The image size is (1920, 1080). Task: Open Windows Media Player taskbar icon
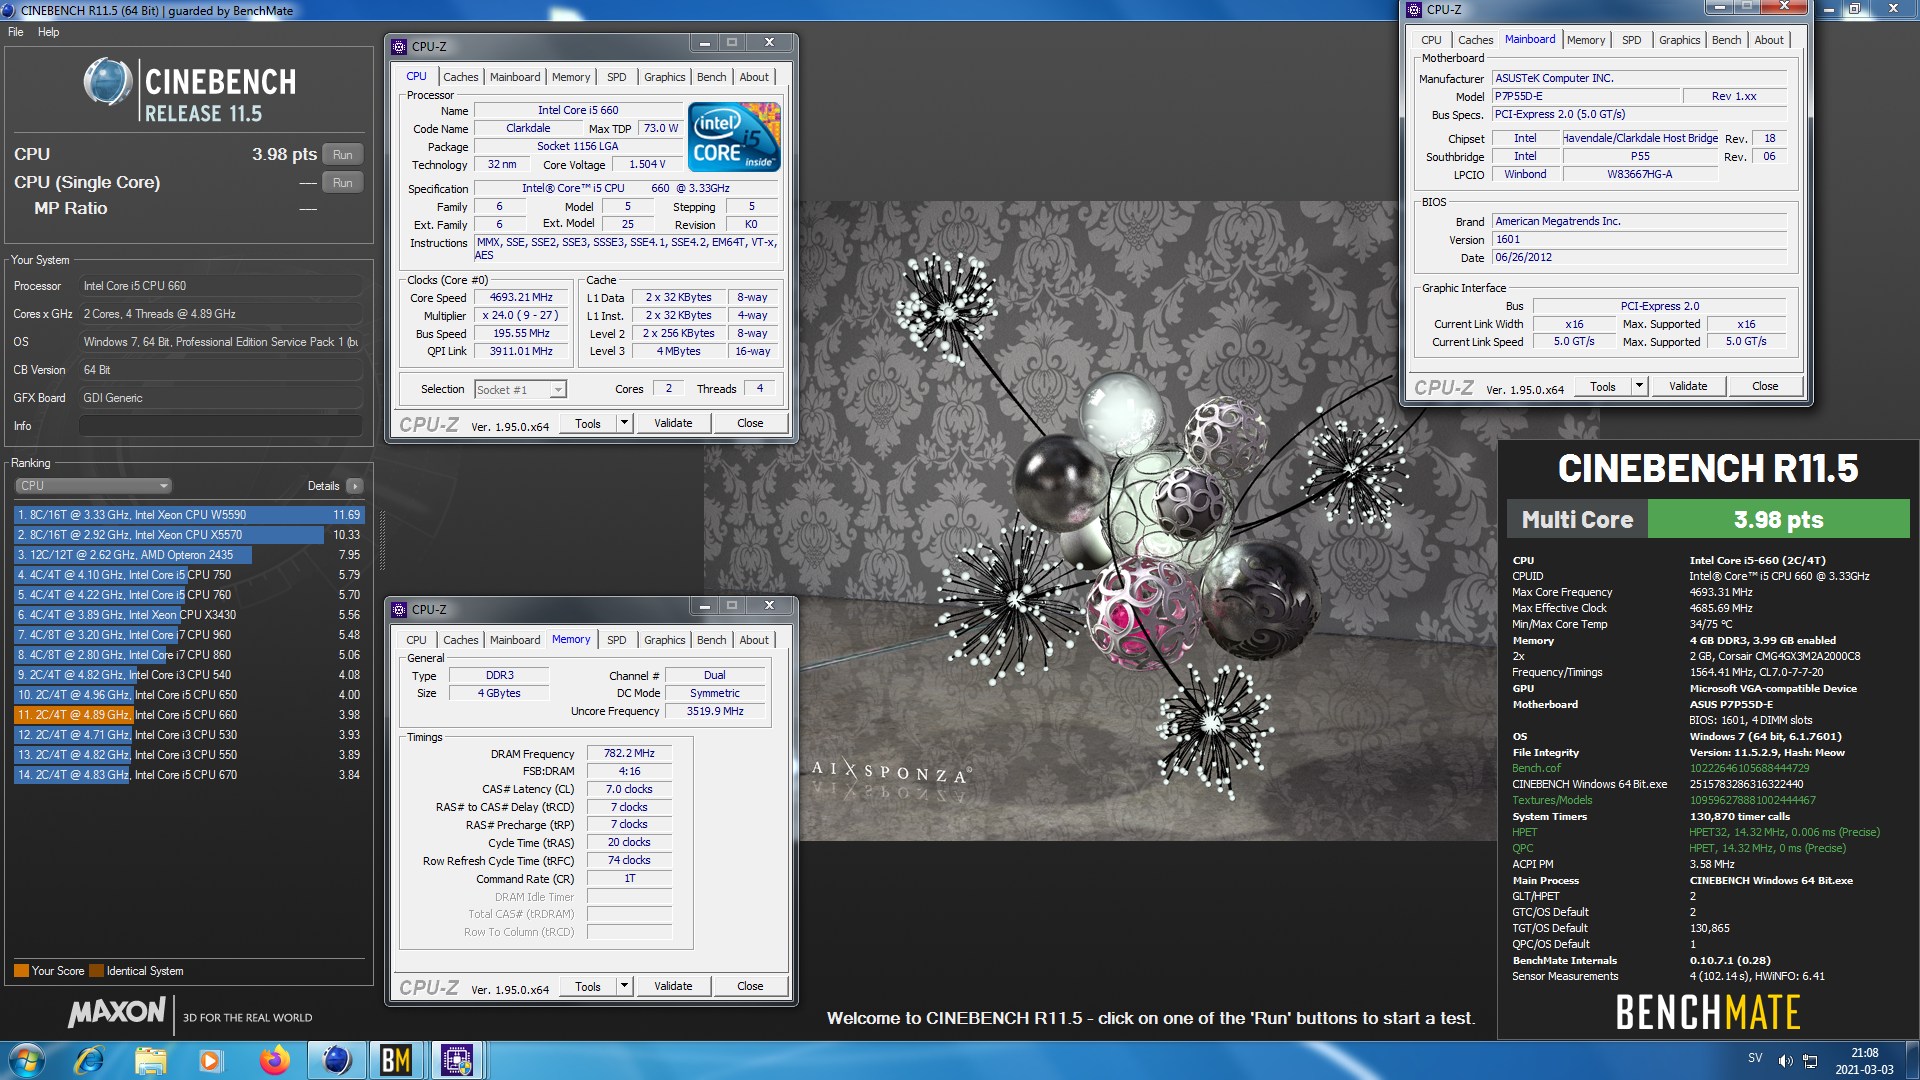coord(211,1060)
